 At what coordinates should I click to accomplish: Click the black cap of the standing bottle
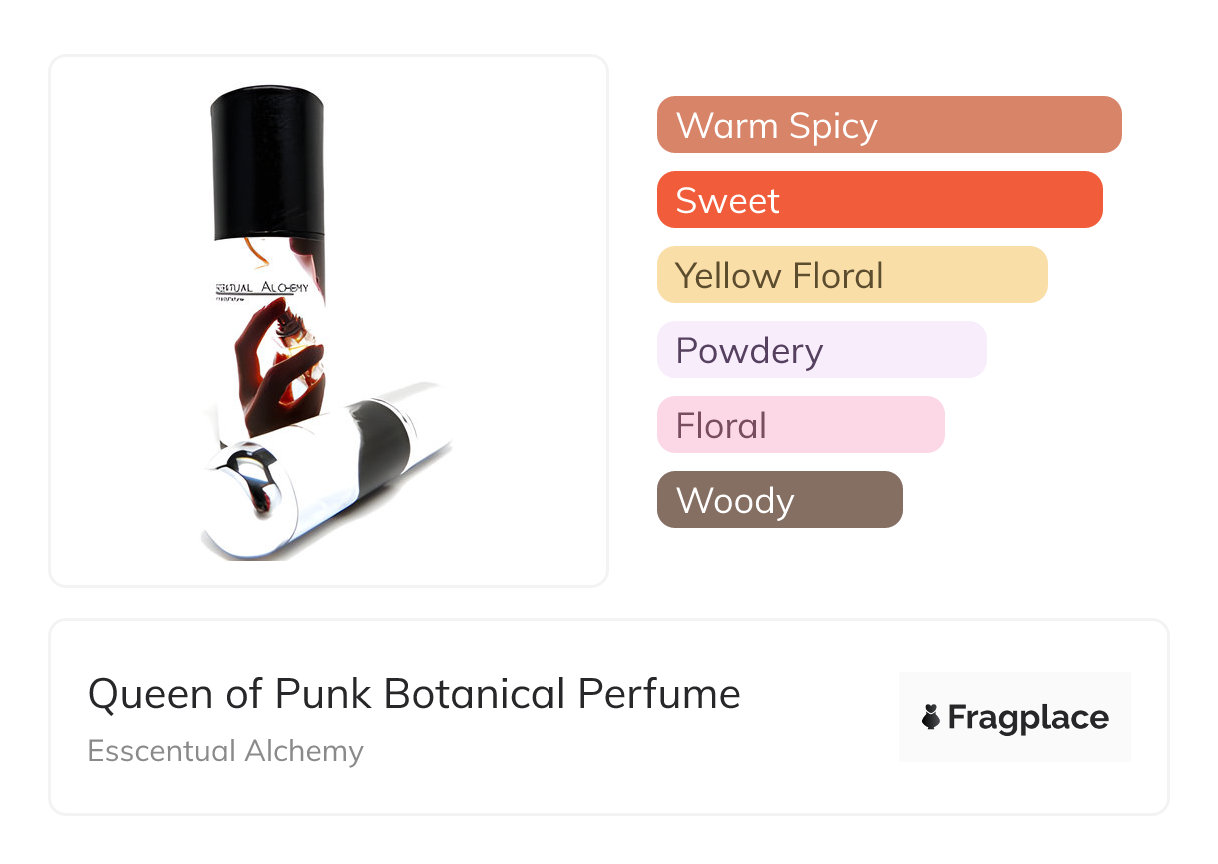(267, 160)
